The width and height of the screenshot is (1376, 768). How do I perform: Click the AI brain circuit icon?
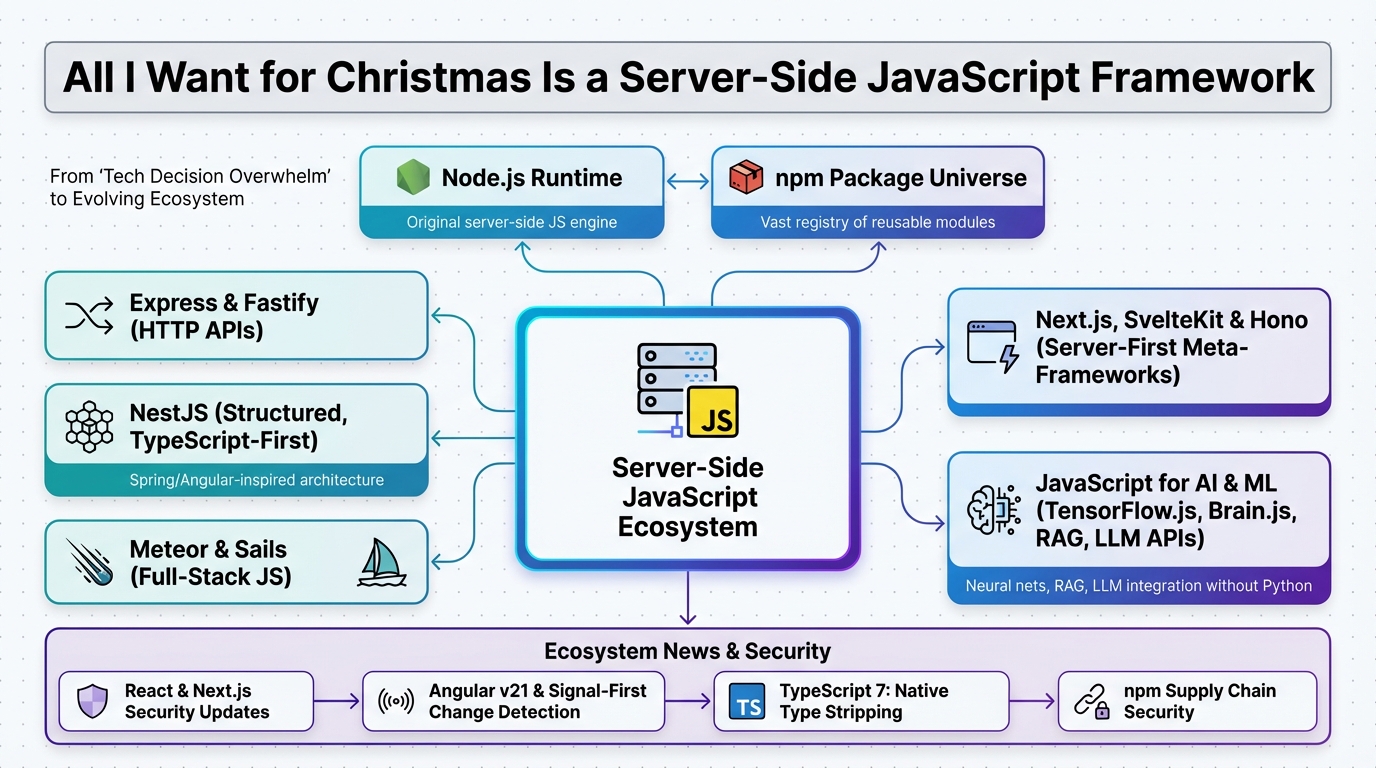993,511
